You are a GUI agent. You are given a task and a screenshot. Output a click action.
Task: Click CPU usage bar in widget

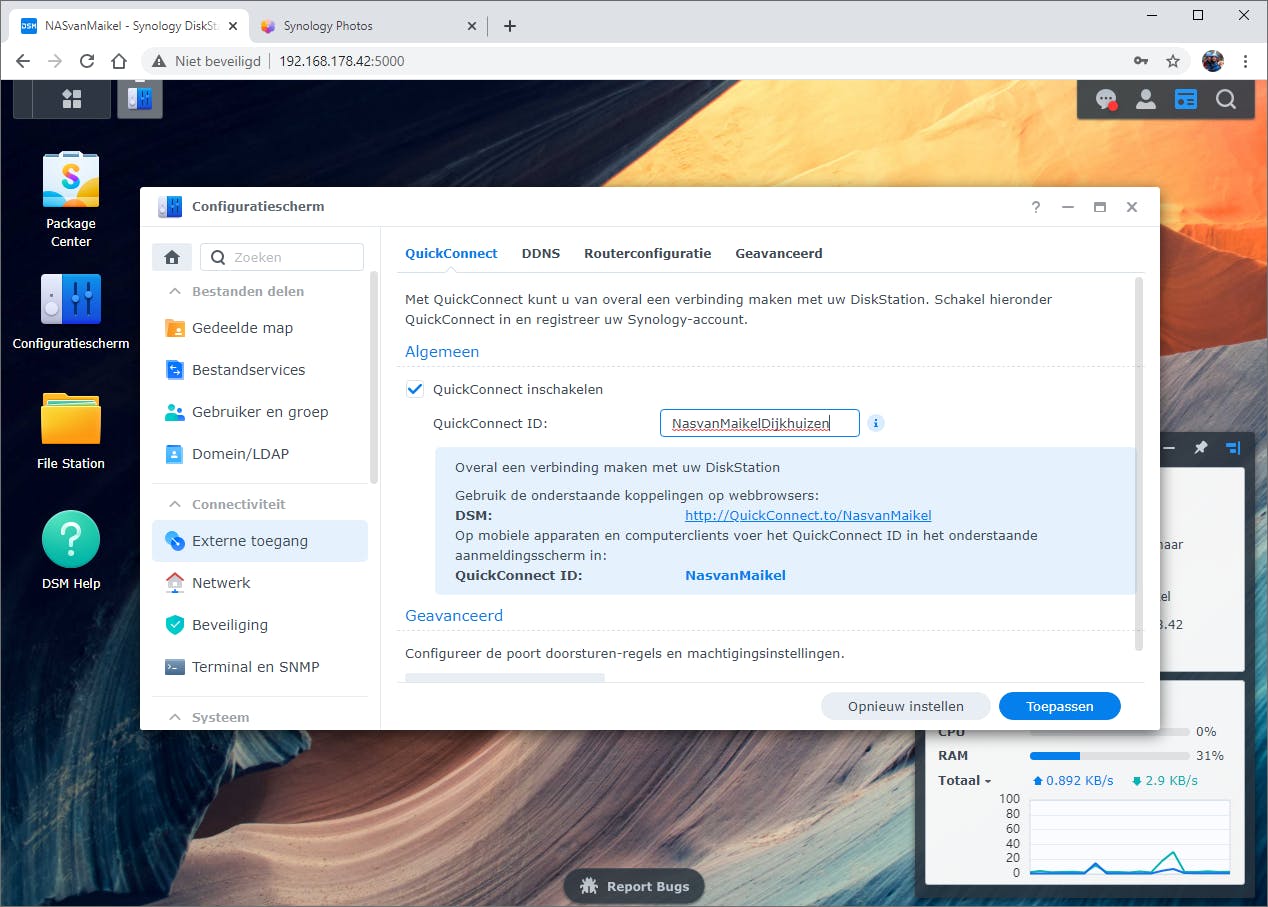point(1110,734)
